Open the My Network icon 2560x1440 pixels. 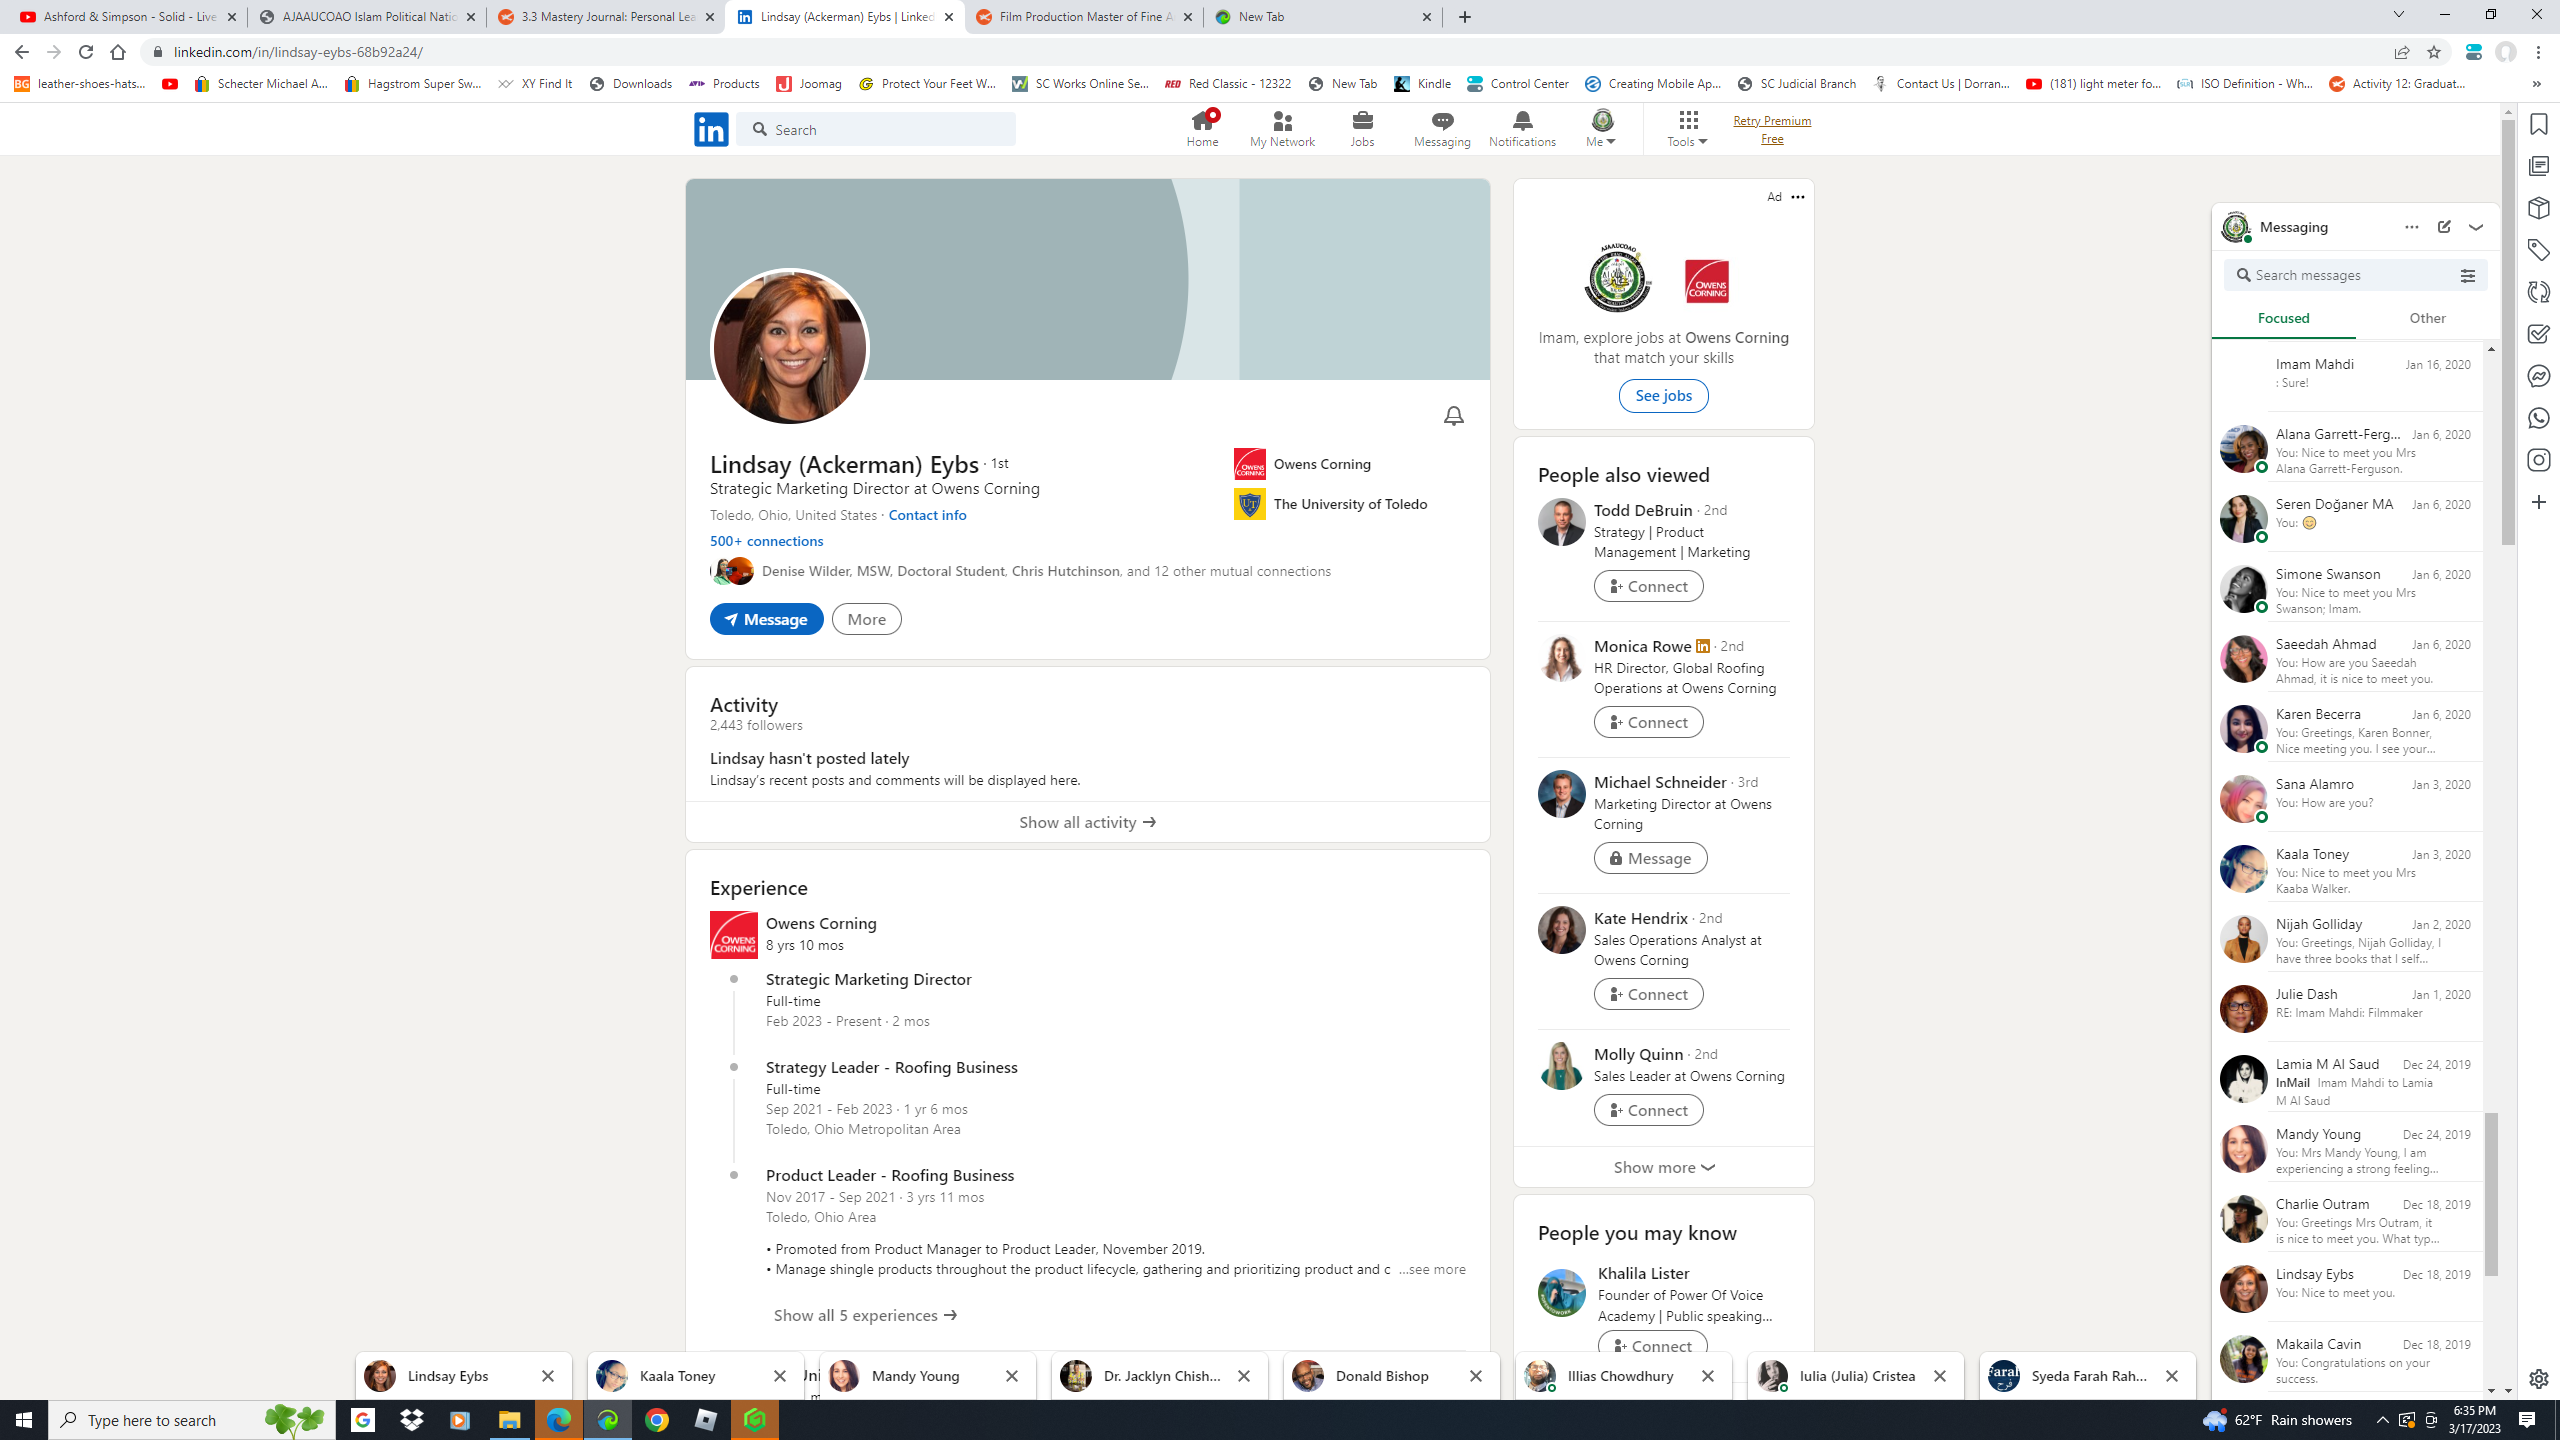(x=1282, y=129)
